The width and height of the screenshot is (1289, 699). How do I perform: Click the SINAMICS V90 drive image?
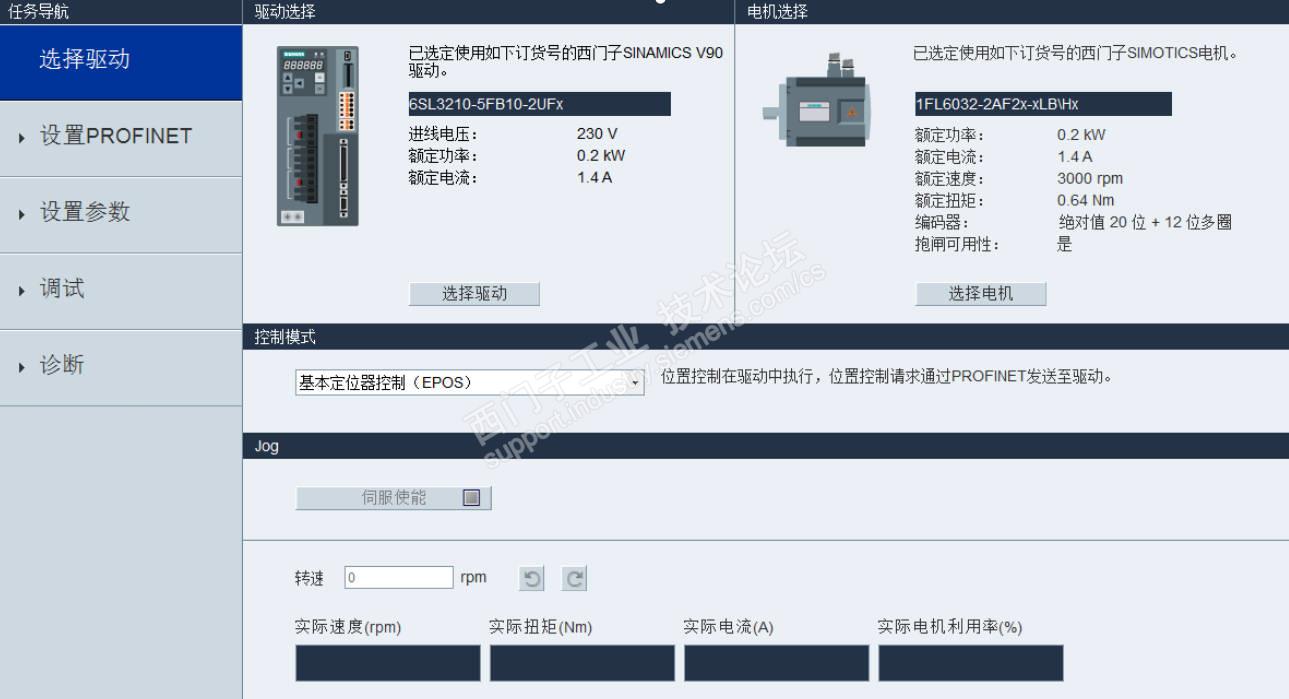point(317,136)
